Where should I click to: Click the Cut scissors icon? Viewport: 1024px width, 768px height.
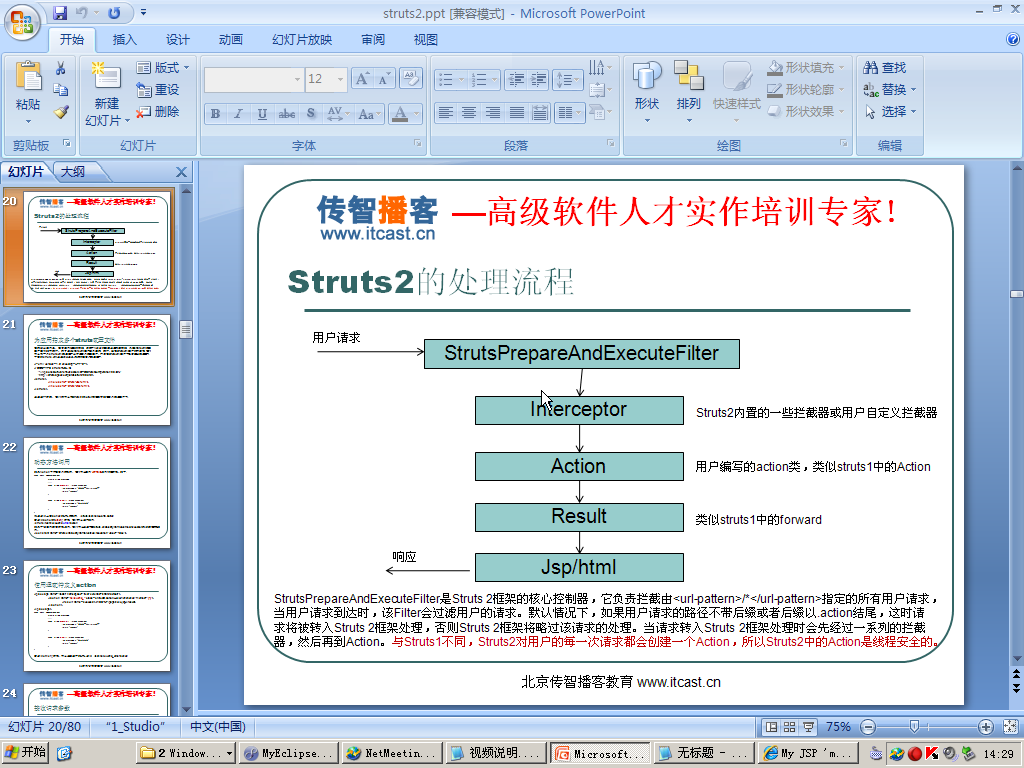pos(61,68)
